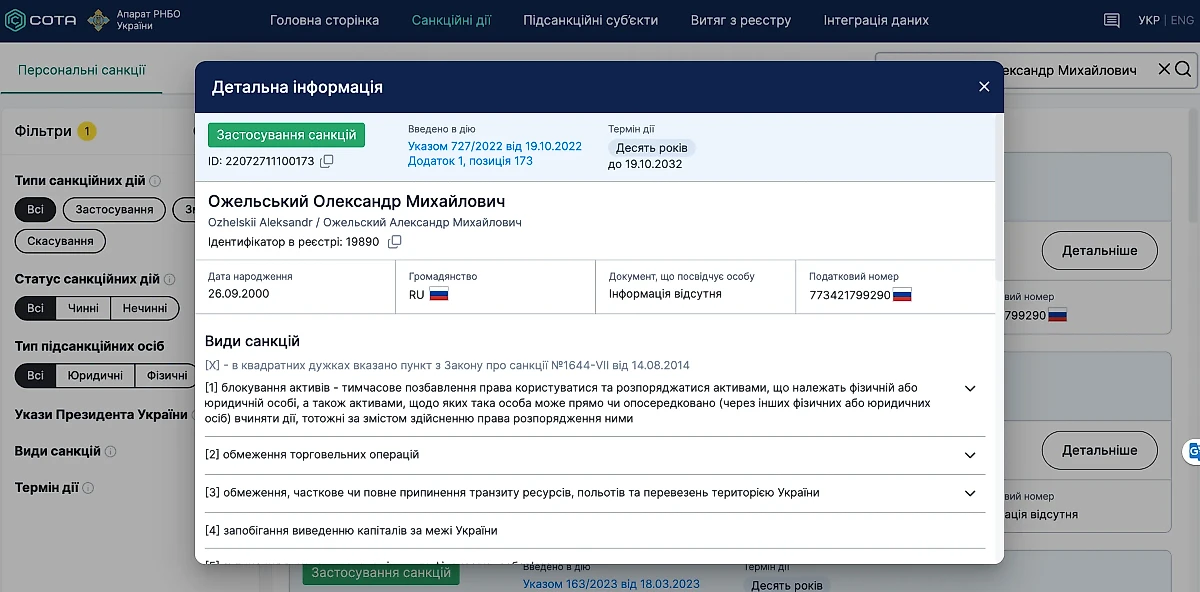Click the search magnifier icon
The width and height of the screenshot is (1200, 592).
pyautogui.click(x=1183, y=69)
